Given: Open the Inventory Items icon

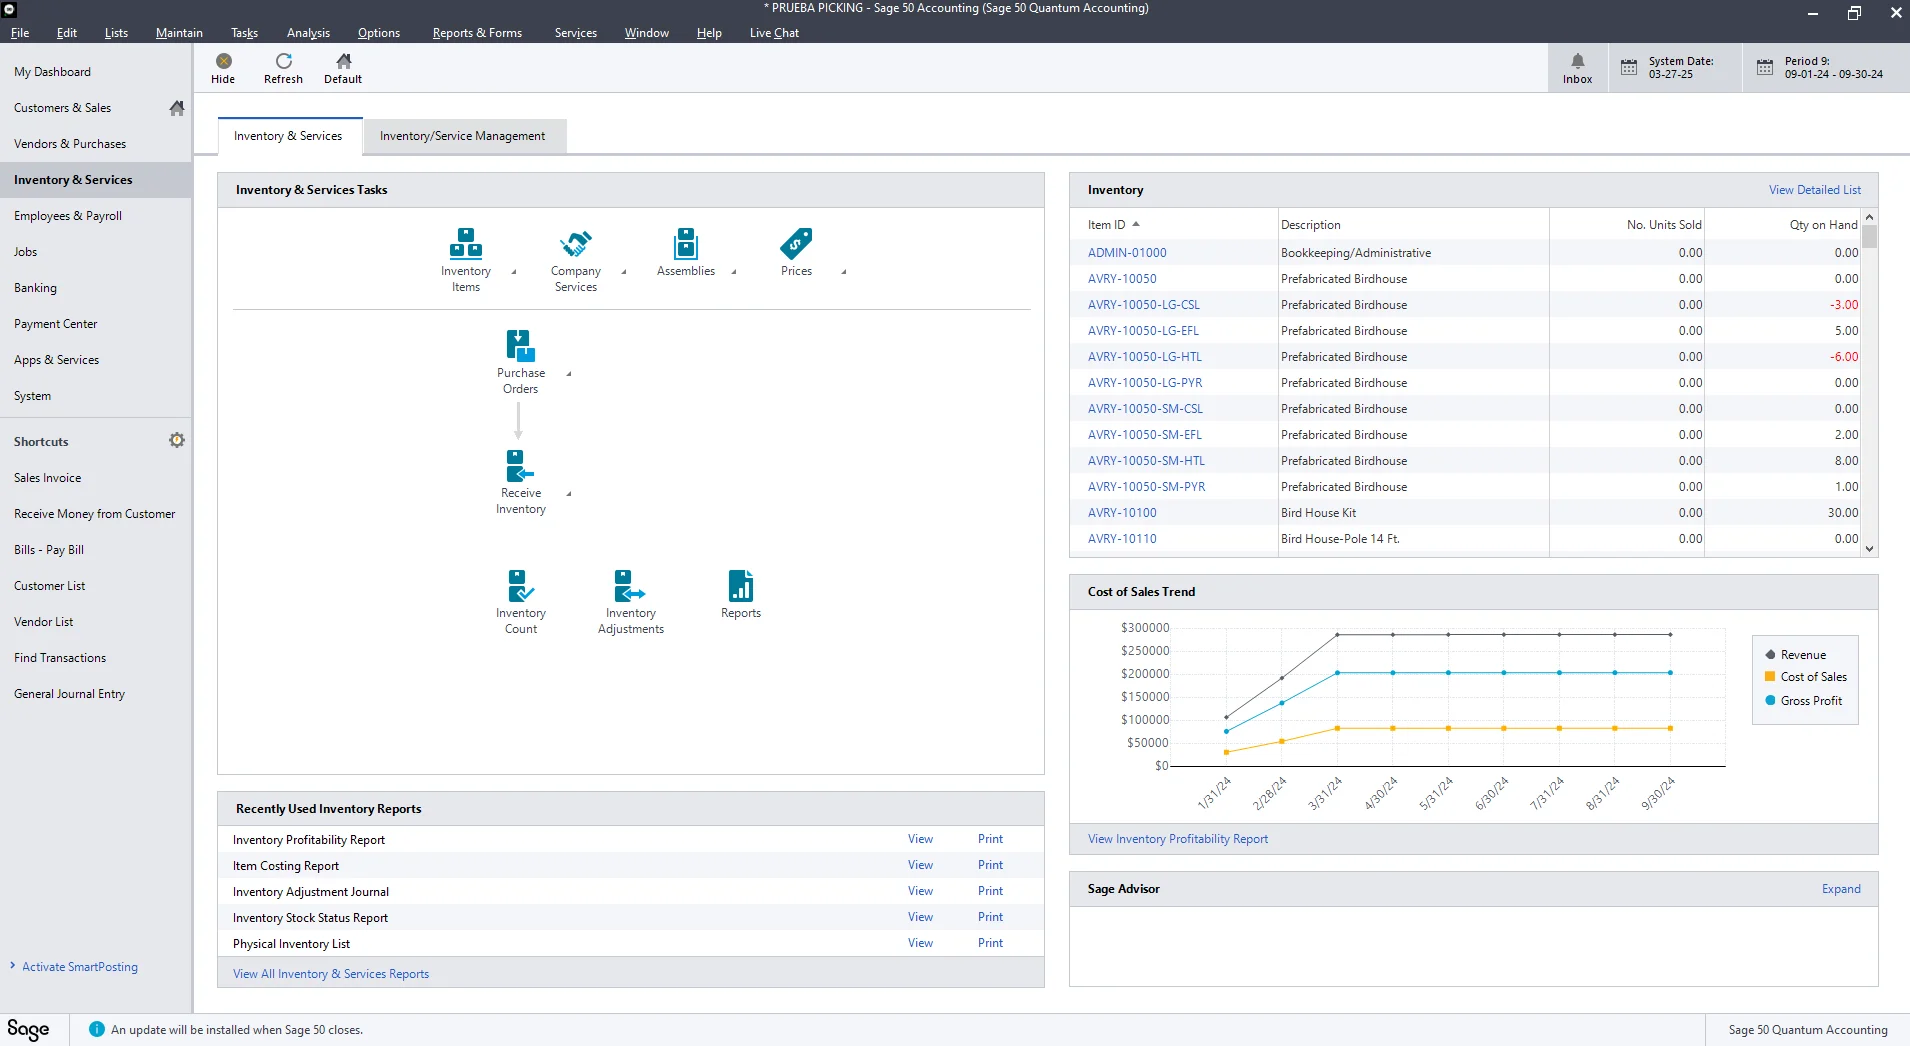Looking at the screenshot, I should pos(466,243).
